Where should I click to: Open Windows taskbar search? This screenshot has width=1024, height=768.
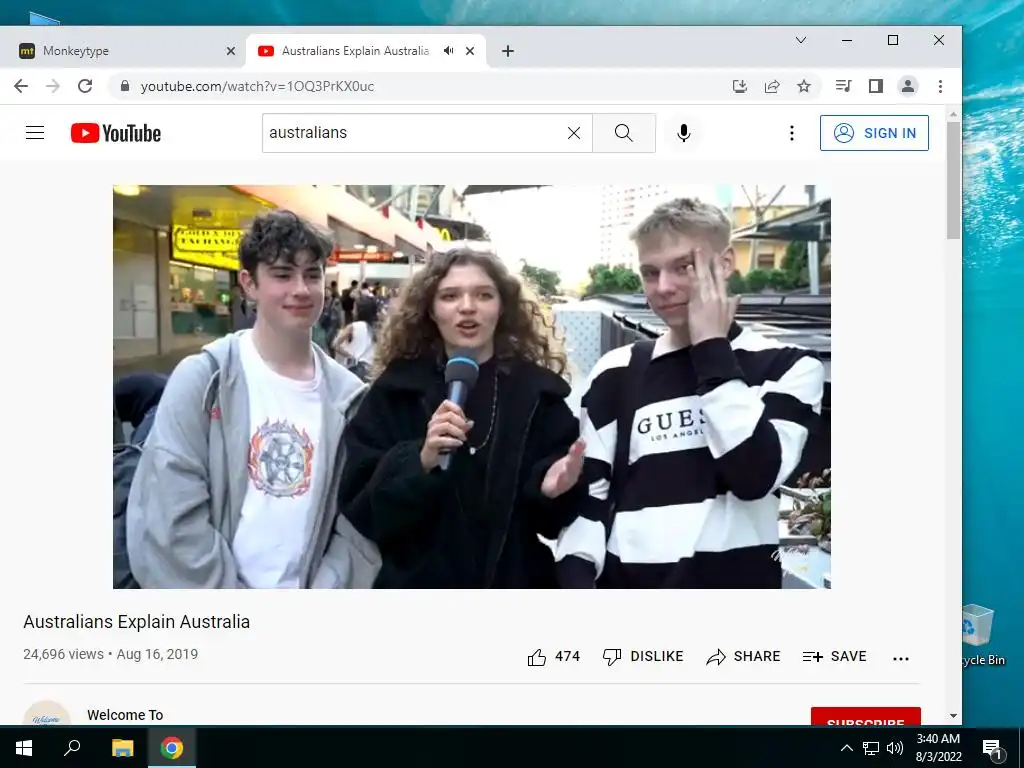(x=72, y=748)
